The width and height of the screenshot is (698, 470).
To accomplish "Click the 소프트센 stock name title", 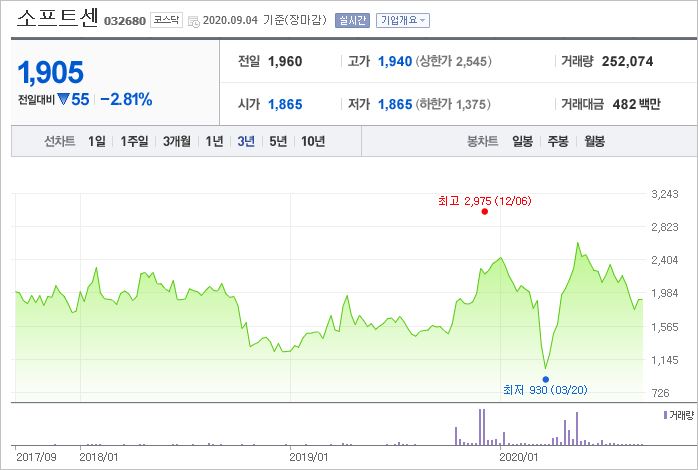I will tap(57, 19).
